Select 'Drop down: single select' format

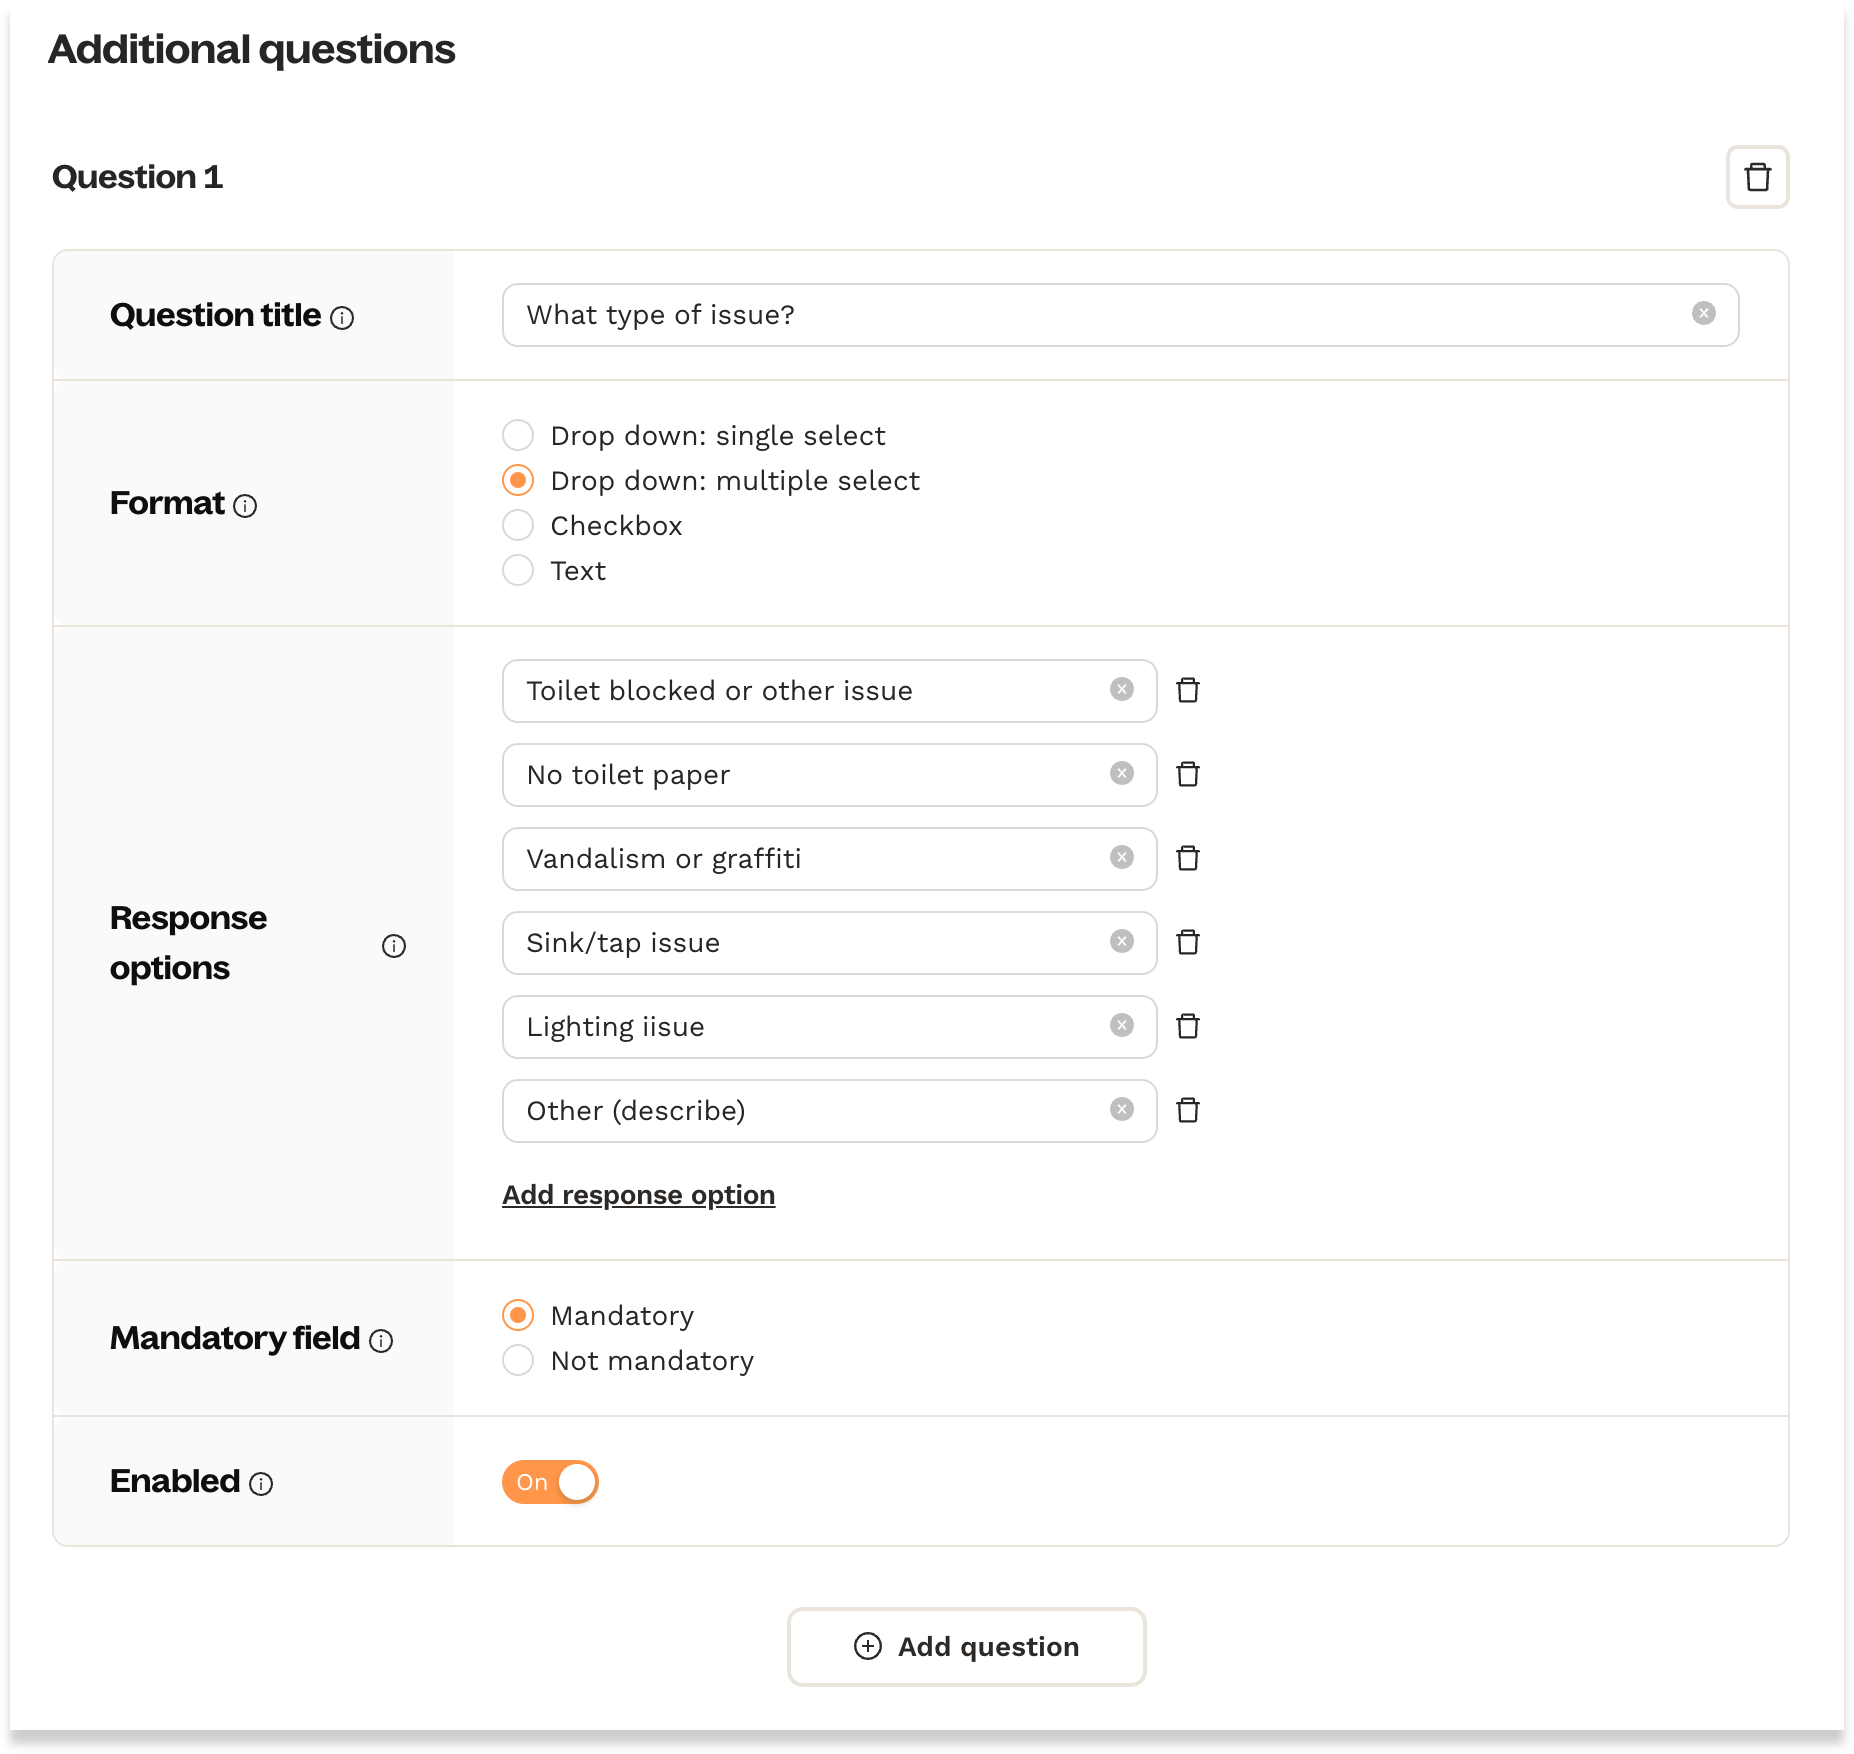(x=518, y=436)
